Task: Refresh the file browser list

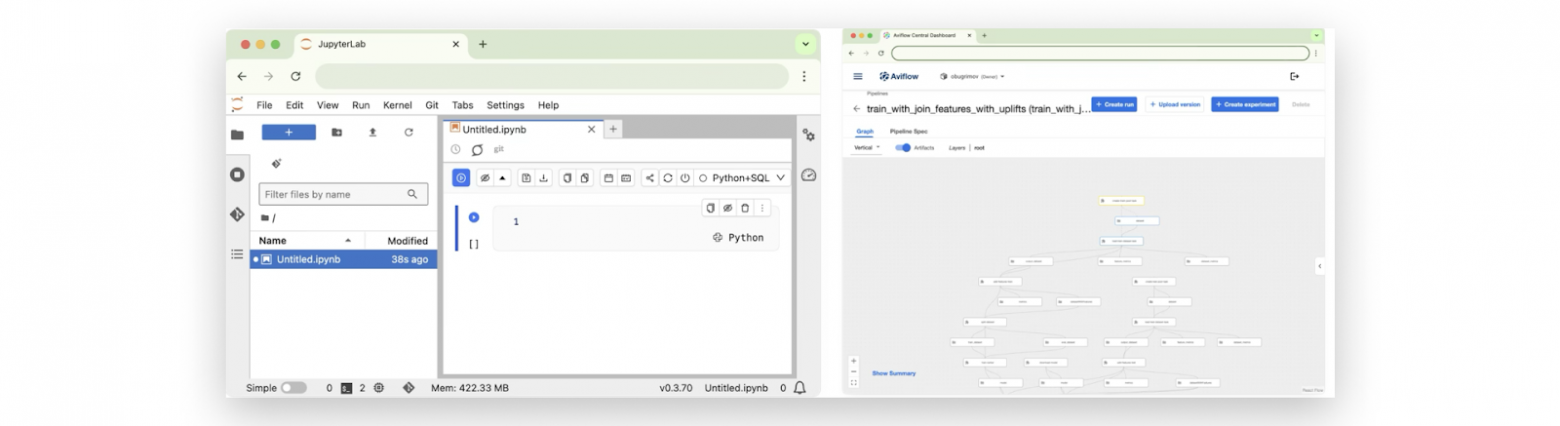Action: click(x=408, y=132)
